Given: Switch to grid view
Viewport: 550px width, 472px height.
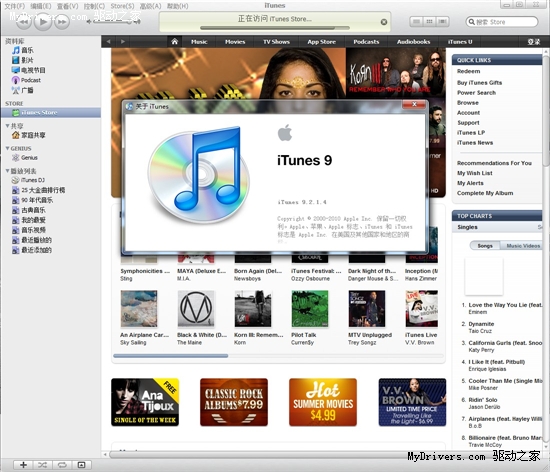Looking at the screenshot, I should pyautogui.click(x=429, y=22).
